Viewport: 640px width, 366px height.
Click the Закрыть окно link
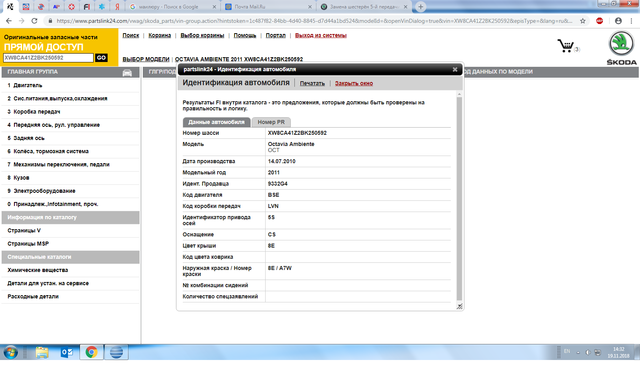click(354, 83)
